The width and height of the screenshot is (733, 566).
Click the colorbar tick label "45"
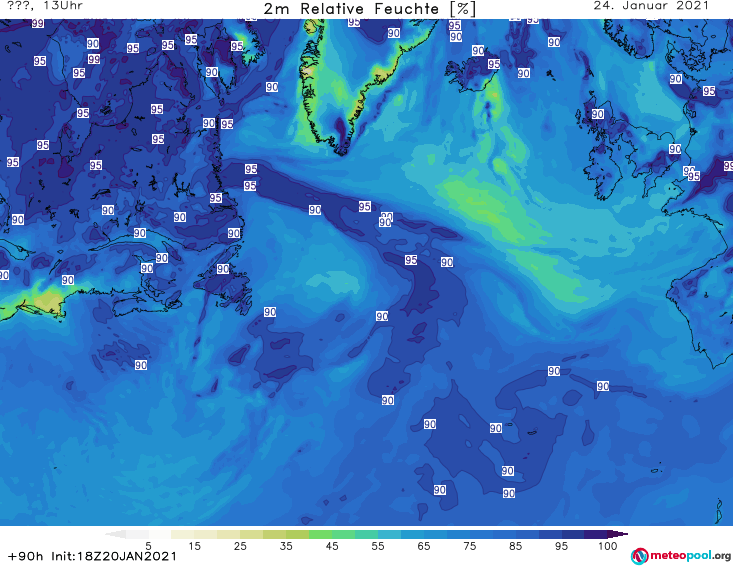point(332,546)
